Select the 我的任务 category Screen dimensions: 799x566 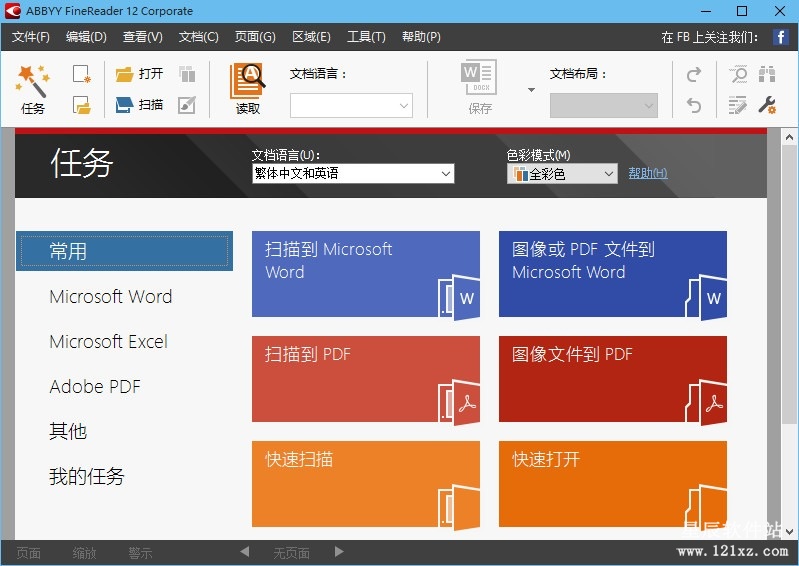(x=87, y=476)
